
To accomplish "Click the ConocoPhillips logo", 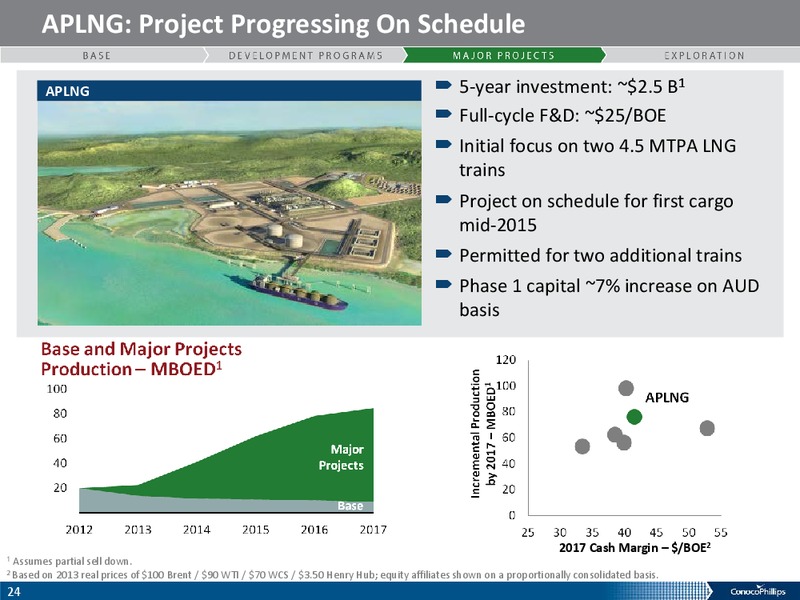I will [x=758, y=591].
